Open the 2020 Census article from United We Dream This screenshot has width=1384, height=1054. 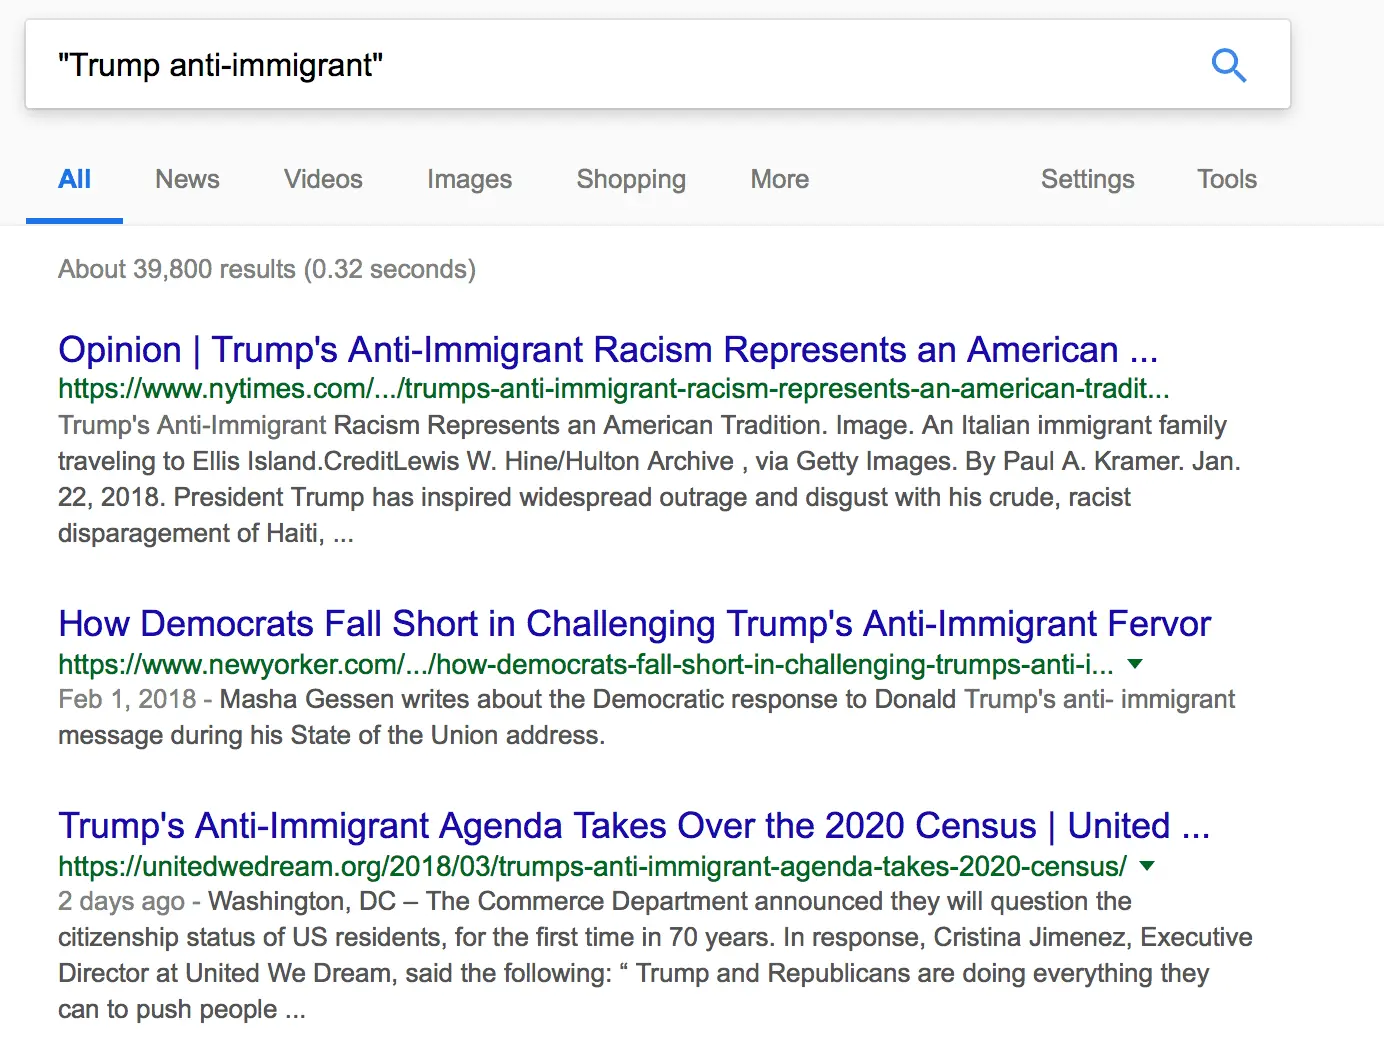click(x=633, y=826)
